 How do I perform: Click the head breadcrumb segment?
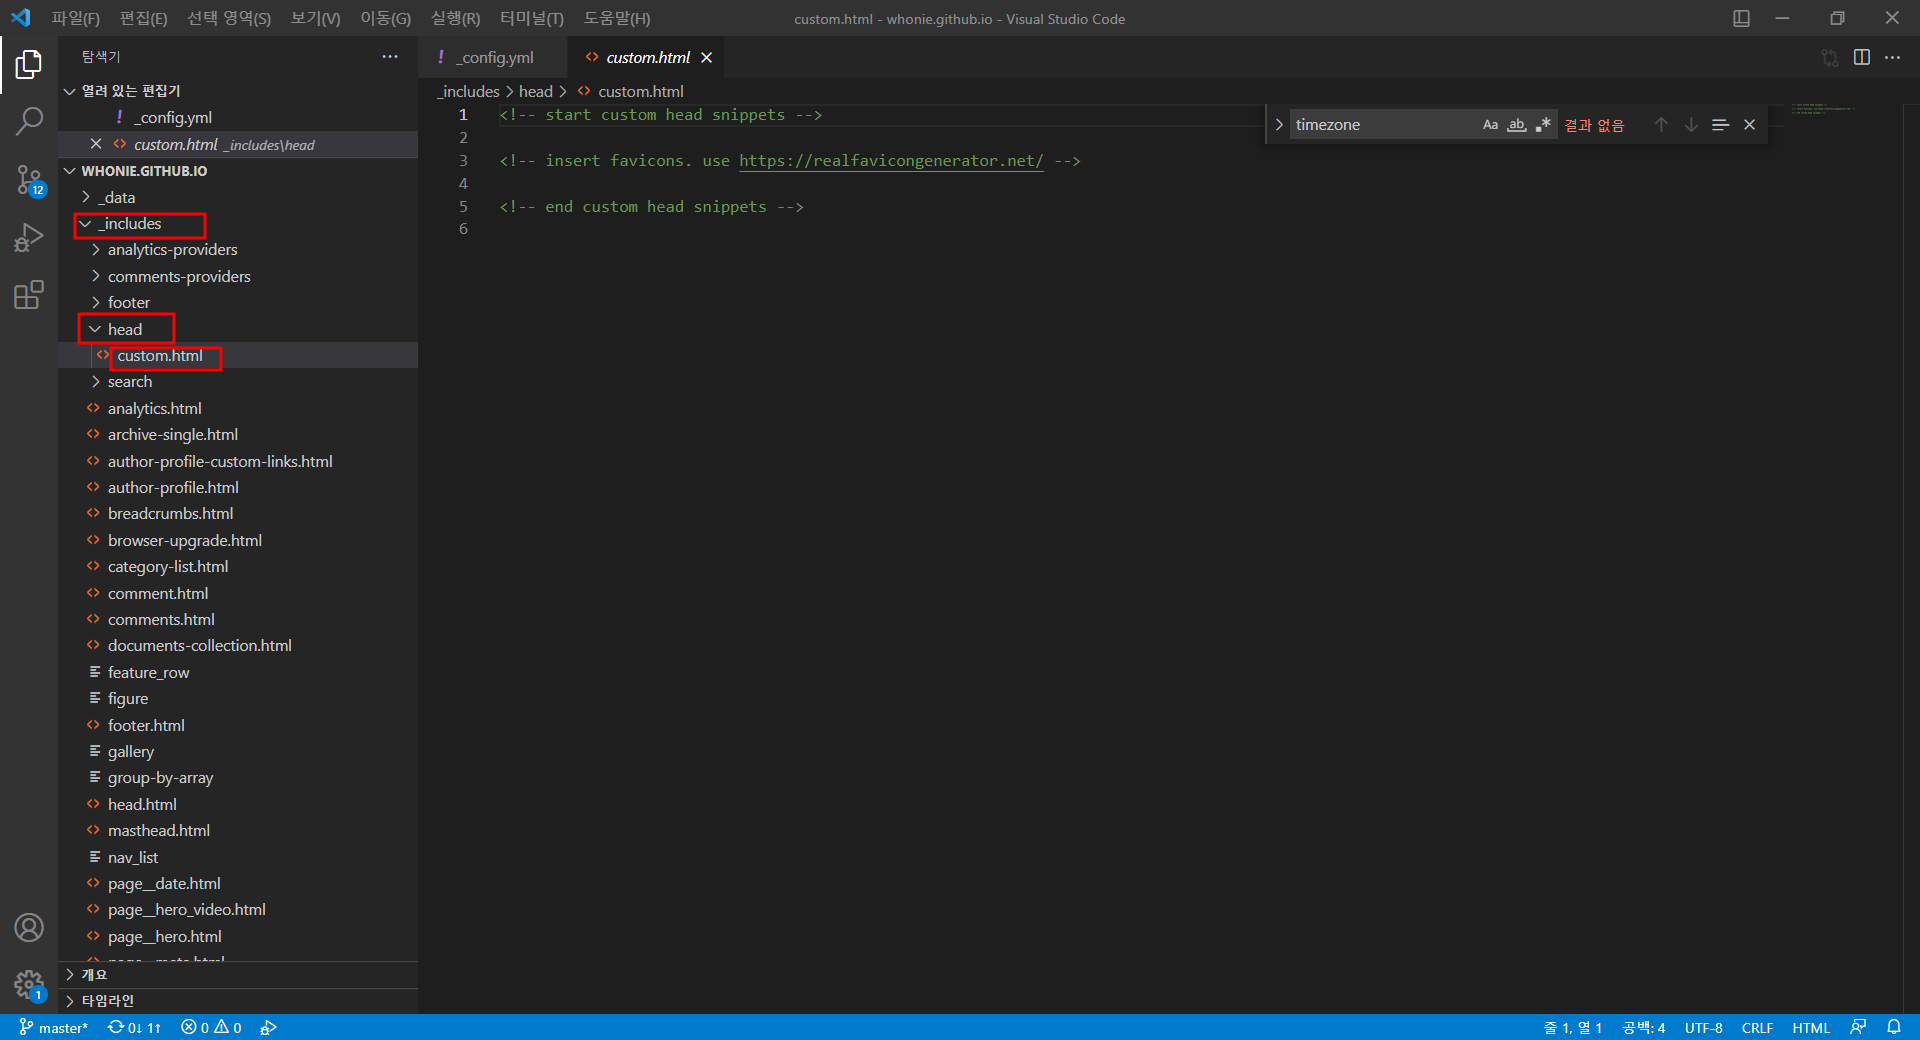coord(535,92)
